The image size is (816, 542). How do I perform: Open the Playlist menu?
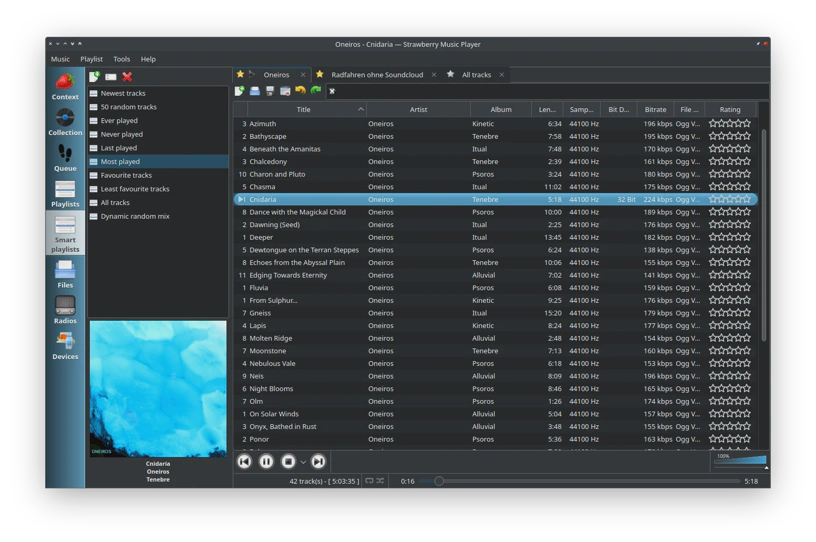click(x=92, y=59)
